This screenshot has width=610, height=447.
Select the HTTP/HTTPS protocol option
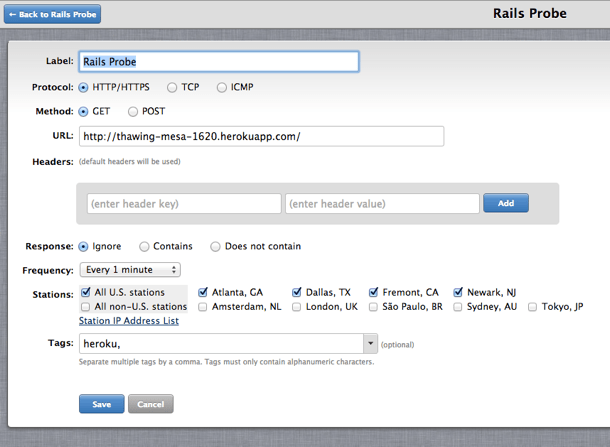coord(83,88)
